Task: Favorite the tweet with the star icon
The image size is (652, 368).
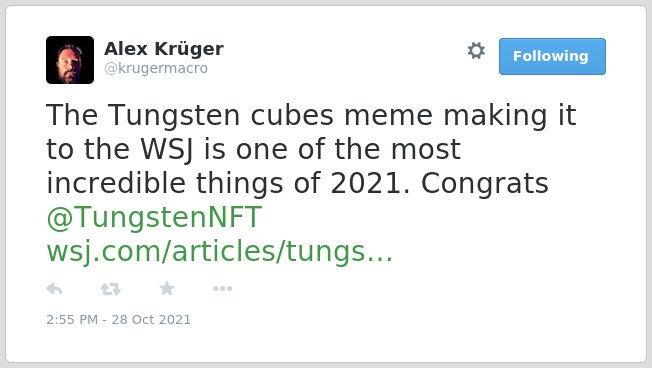Action: pyautogui.click(x=167, y=288)
